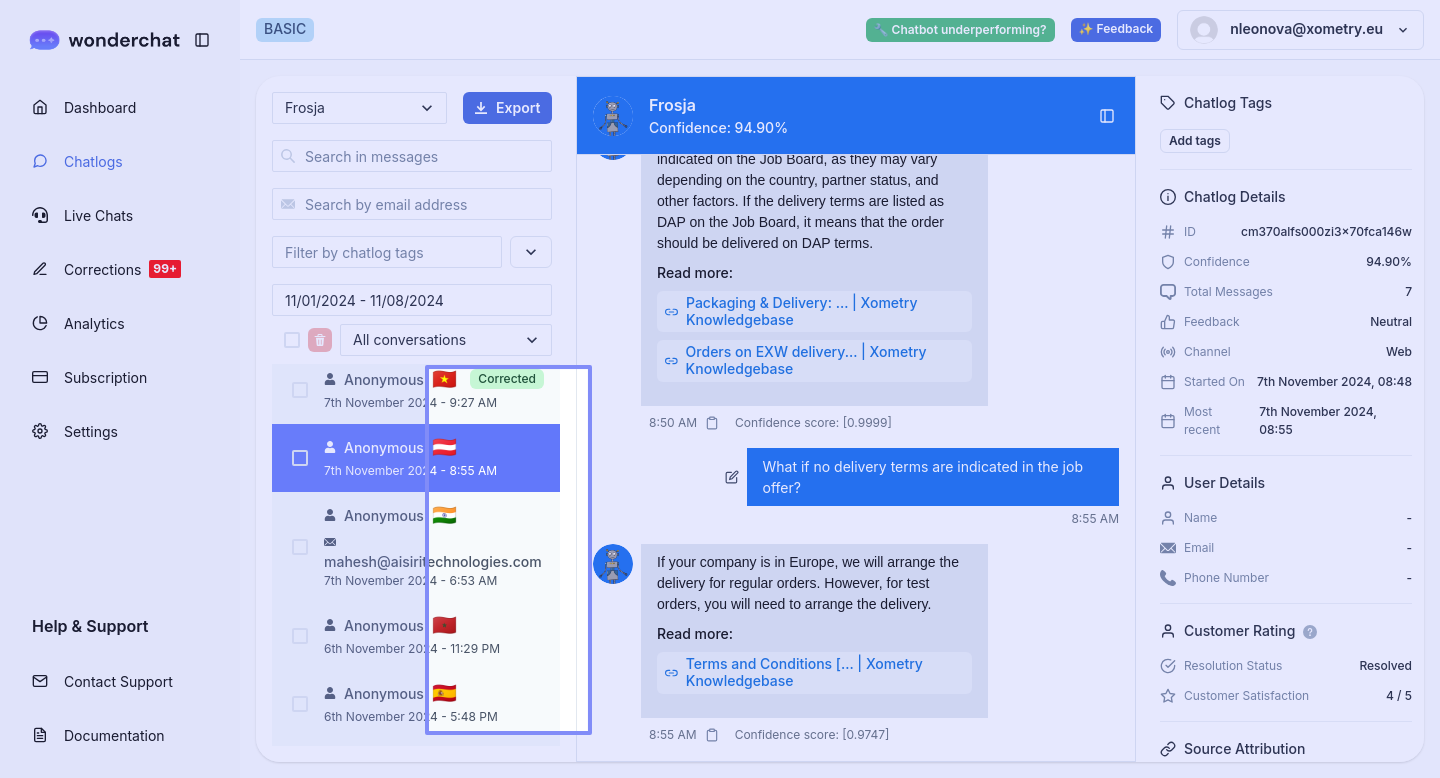
Task: Click the Add tags button
Action: pos(1195,141)
